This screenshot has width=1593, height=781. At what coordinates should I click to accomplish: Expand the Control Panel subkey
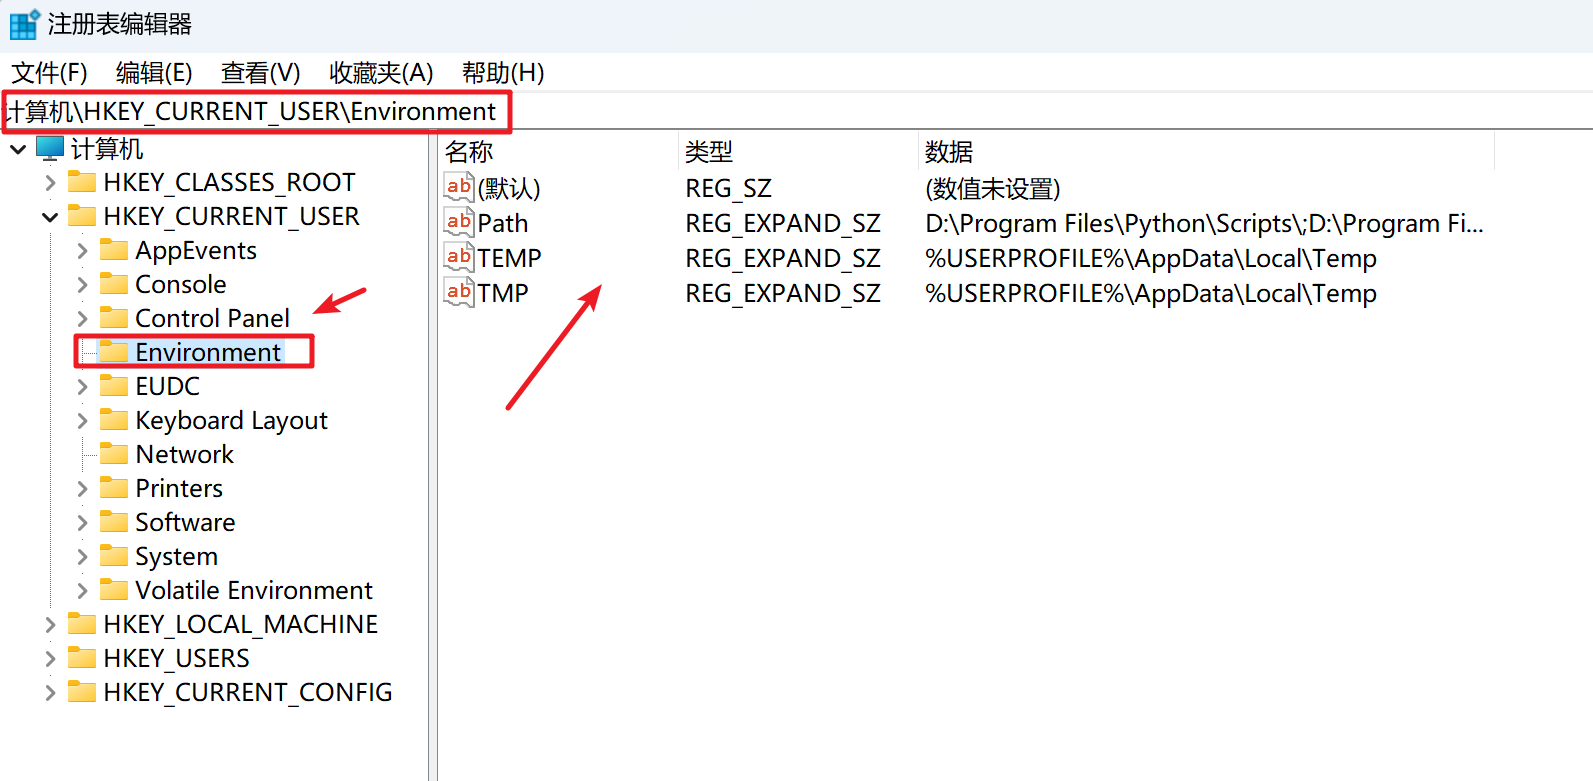point(82,319)
